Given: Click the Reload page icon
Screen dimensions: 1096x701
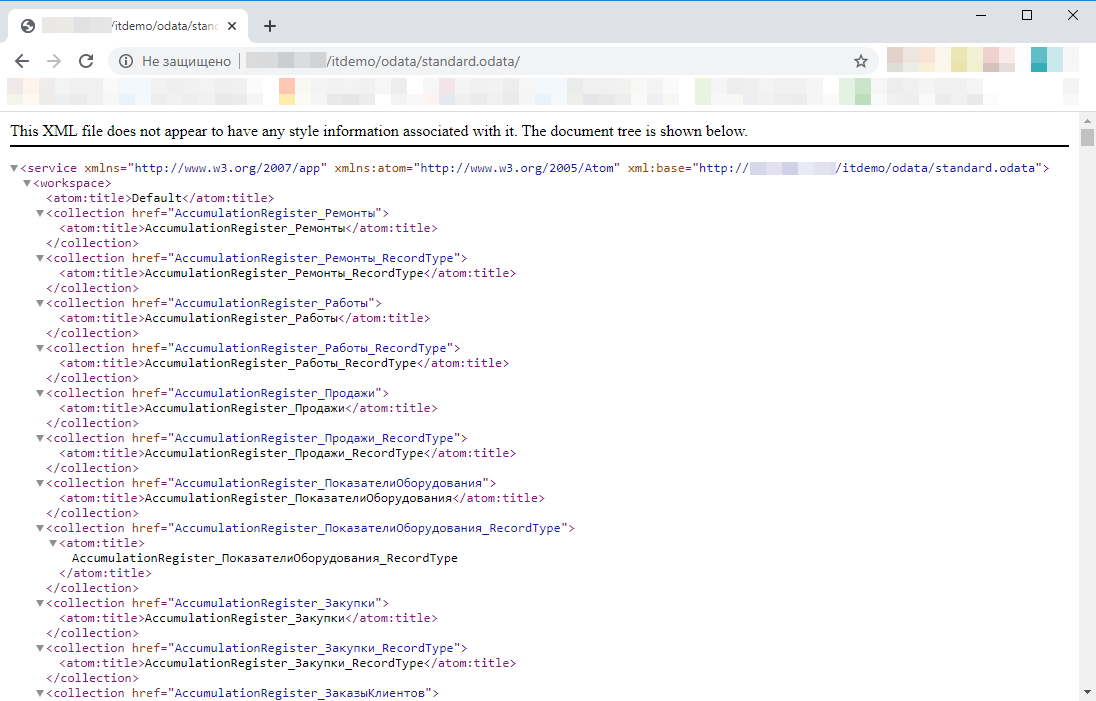Looking at the screenshot, I should [86, 61].
